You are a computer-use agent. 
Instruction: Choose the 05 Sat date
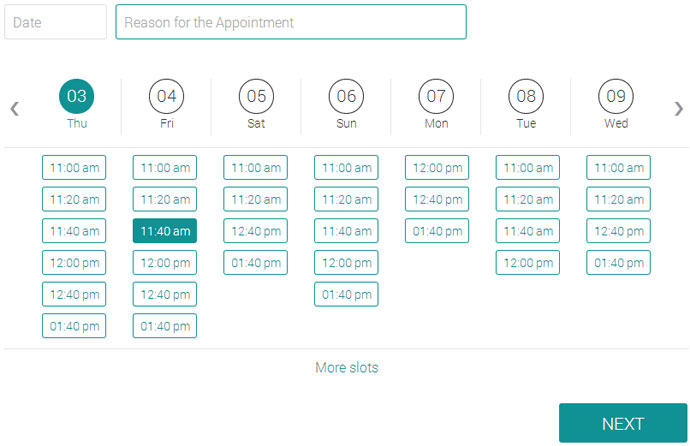coord(256,96)
